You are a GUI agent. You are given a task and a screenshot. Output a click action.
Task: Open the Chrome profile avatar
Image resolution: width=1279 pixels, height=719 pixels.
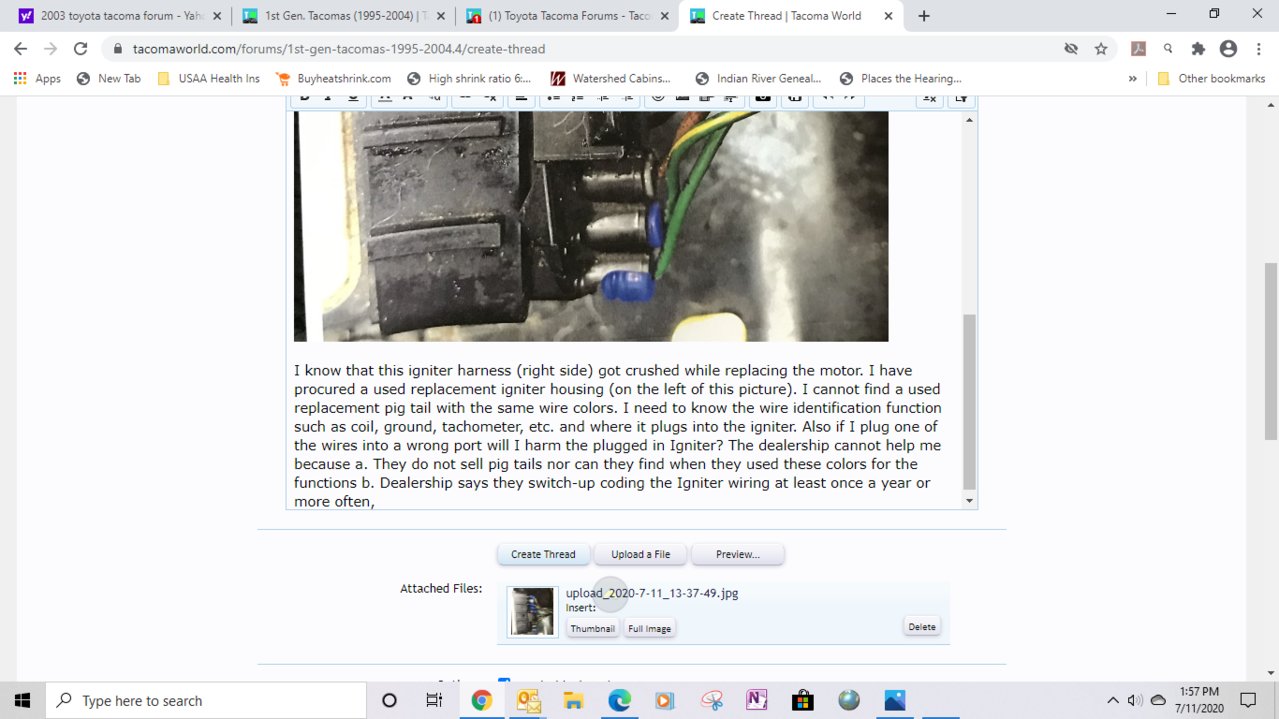pyautogui.click(x=1228, y=48)
